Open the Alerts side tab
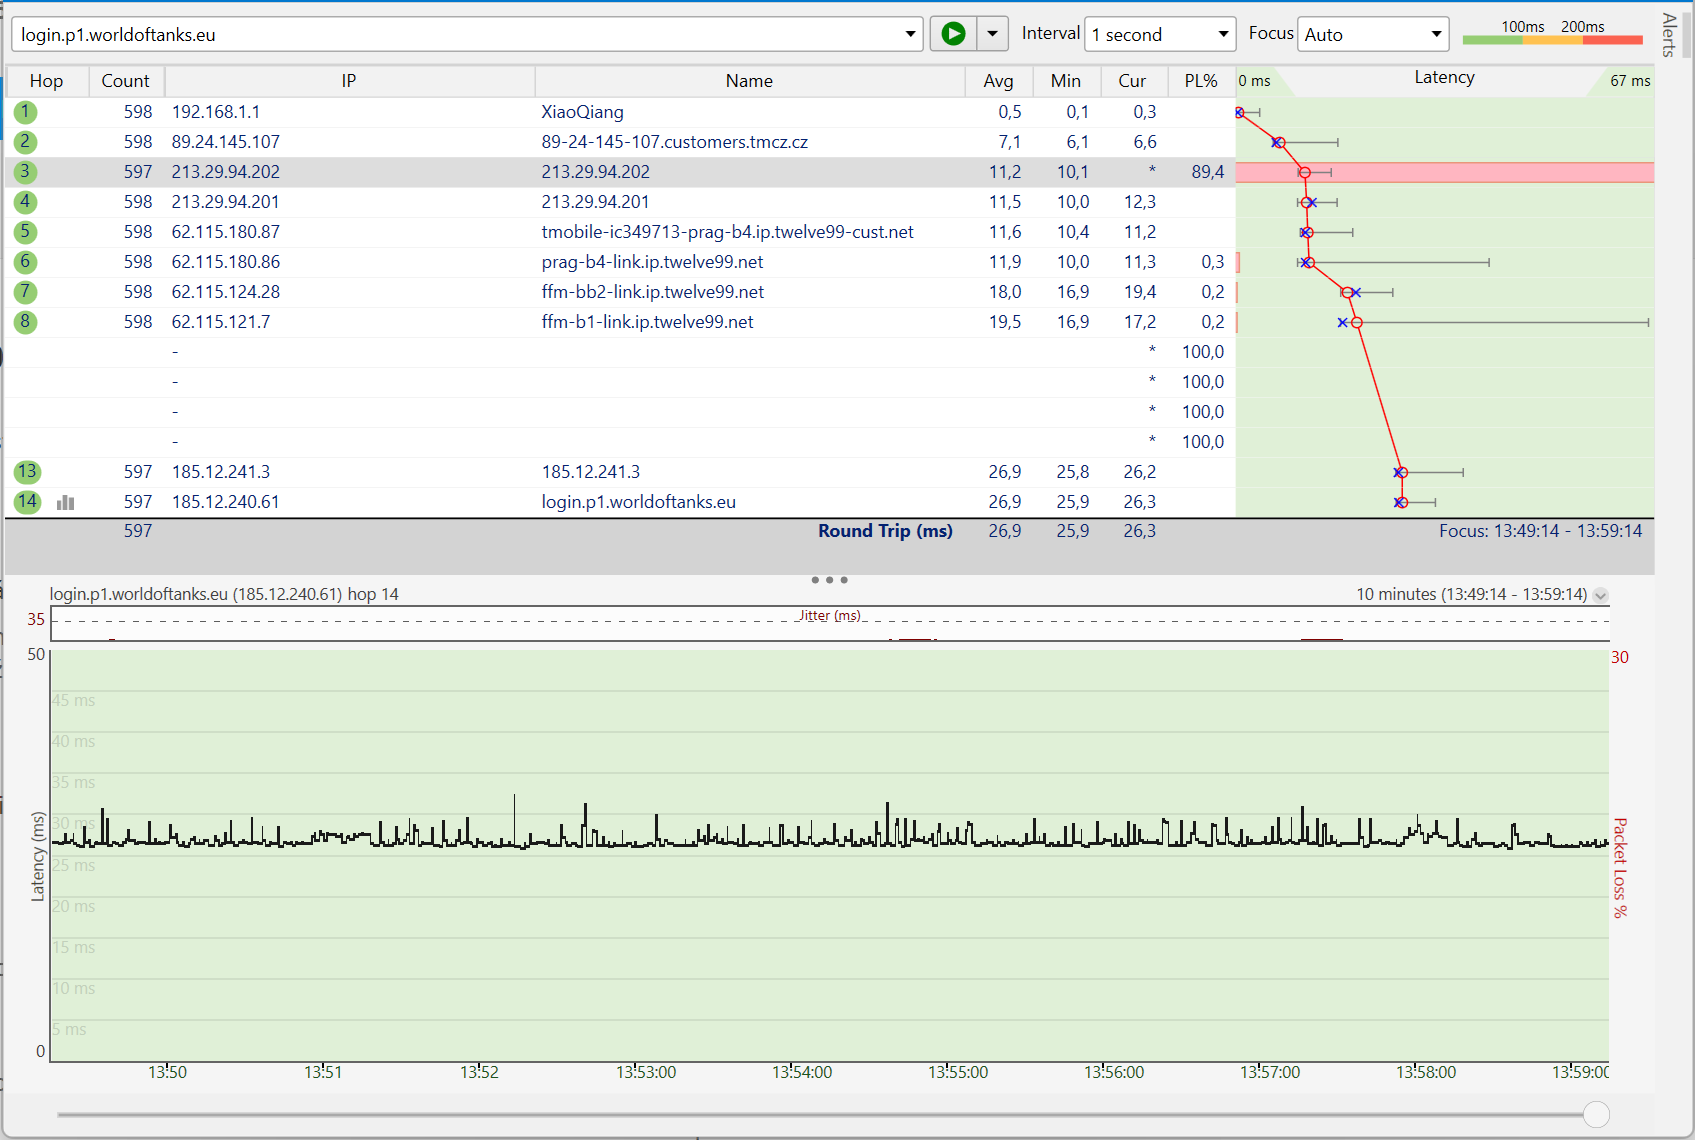The width and height of the screenshot is (1695, 1140). (x=1668, y=35)
